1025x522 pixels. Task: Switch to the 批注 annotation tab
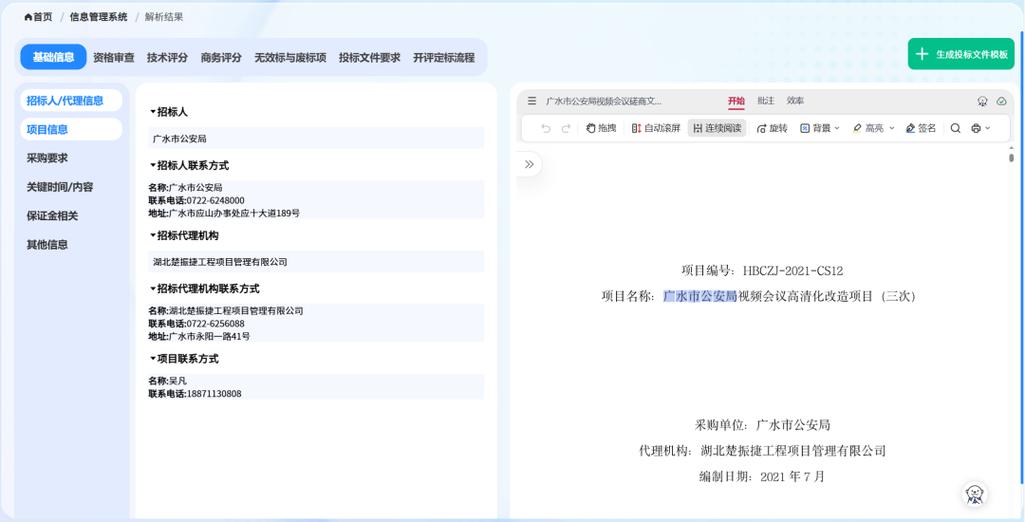[x=765, y=101]
